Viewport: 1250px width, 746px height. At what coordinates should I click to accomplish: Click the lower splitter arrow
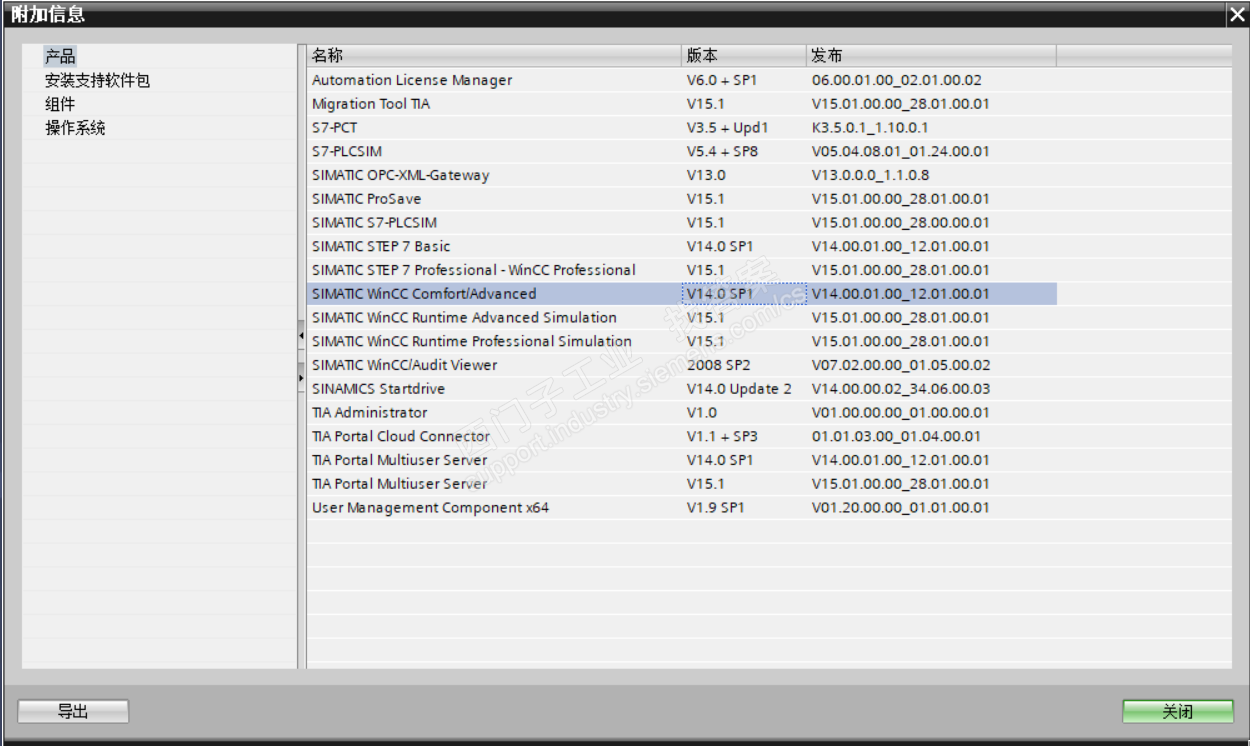tap(301, 377)
